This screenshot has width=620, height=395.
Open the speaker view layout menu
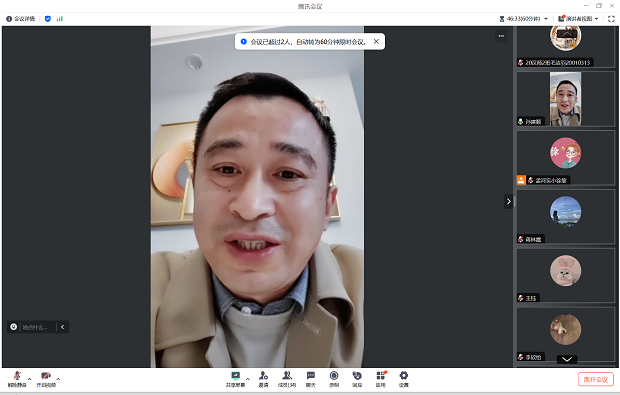578,19
